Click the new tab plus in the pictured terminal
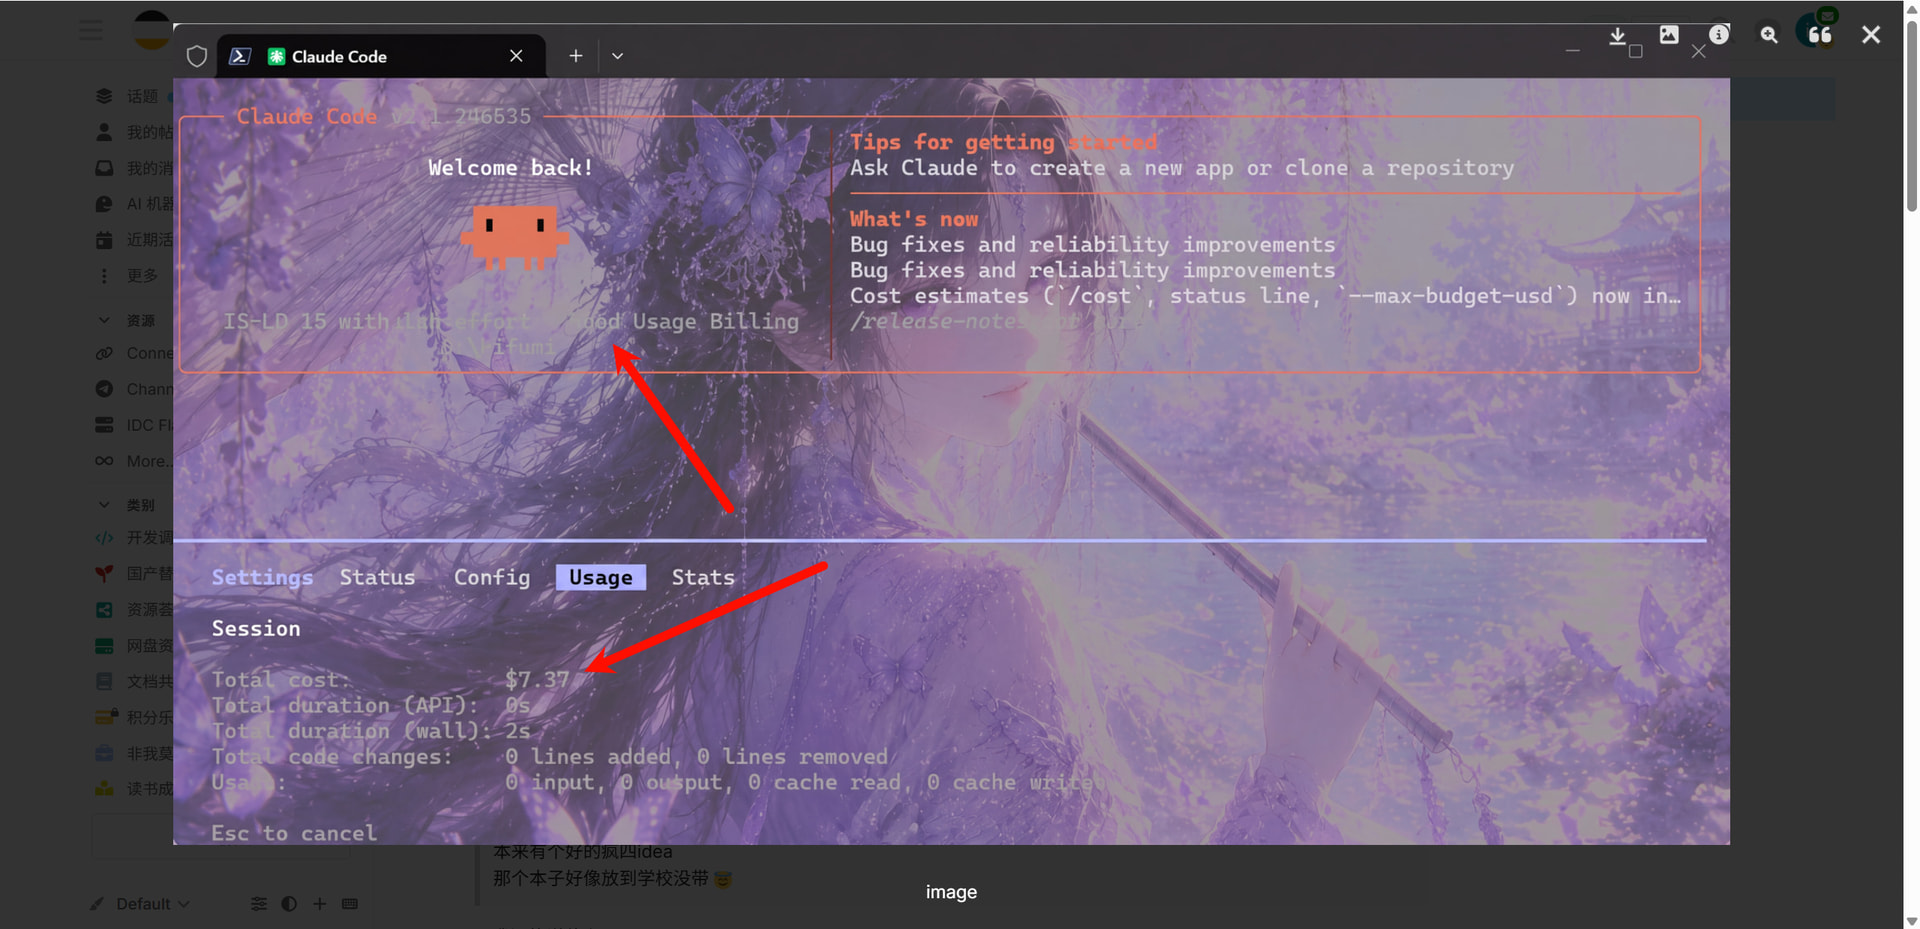Image resolution: width=1920 pixels, height=929 pixels. [576, 56]
